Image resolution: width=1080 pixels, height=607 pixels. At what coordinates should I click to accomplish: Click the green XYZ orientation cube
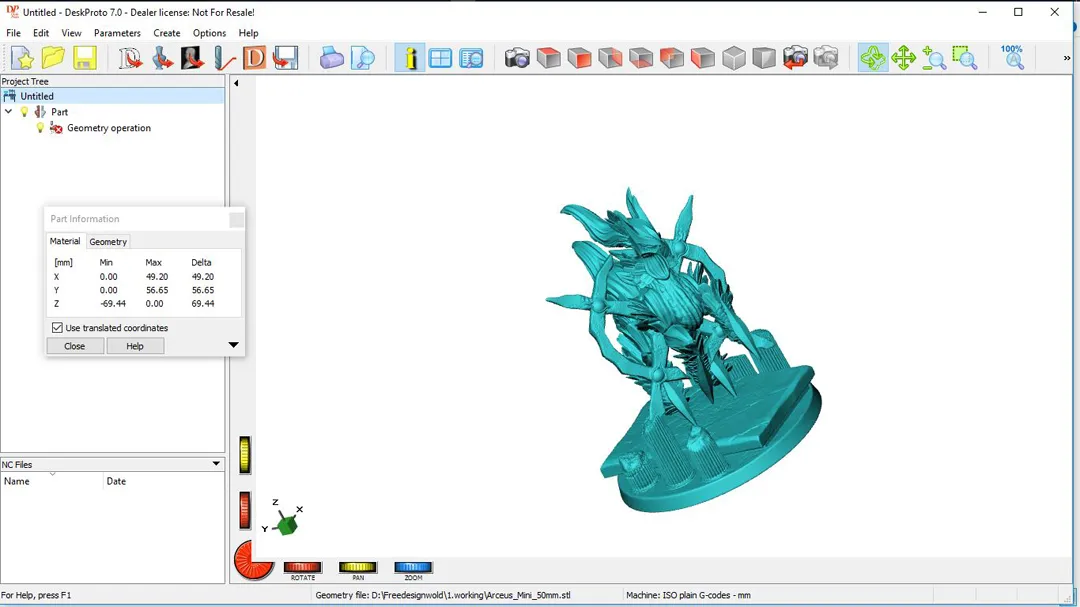point(287,526)
